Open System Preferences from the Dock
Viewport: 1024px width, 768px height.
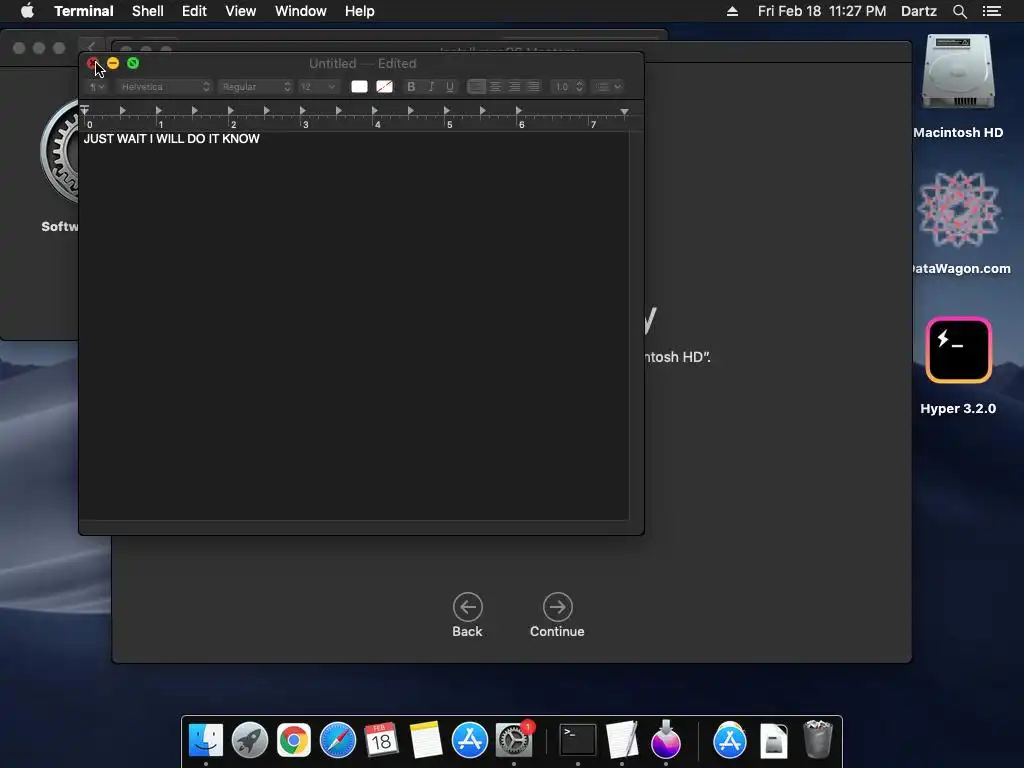514,741
